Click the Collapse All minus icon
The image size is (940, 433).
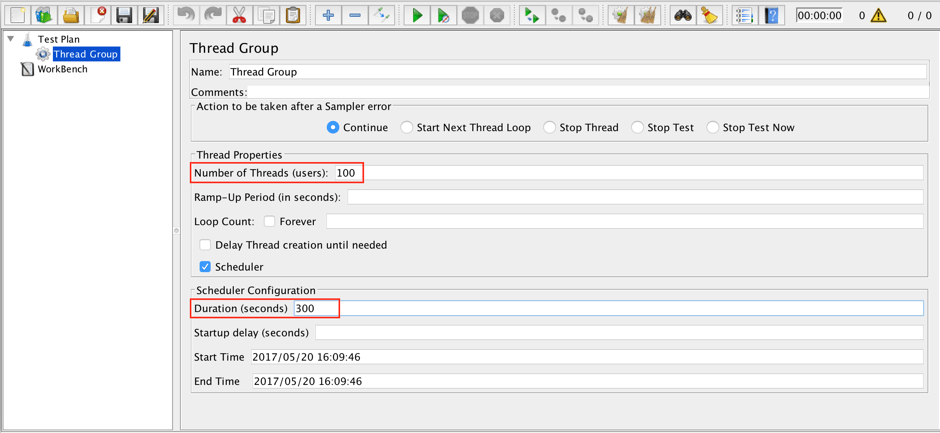(355, 15)
